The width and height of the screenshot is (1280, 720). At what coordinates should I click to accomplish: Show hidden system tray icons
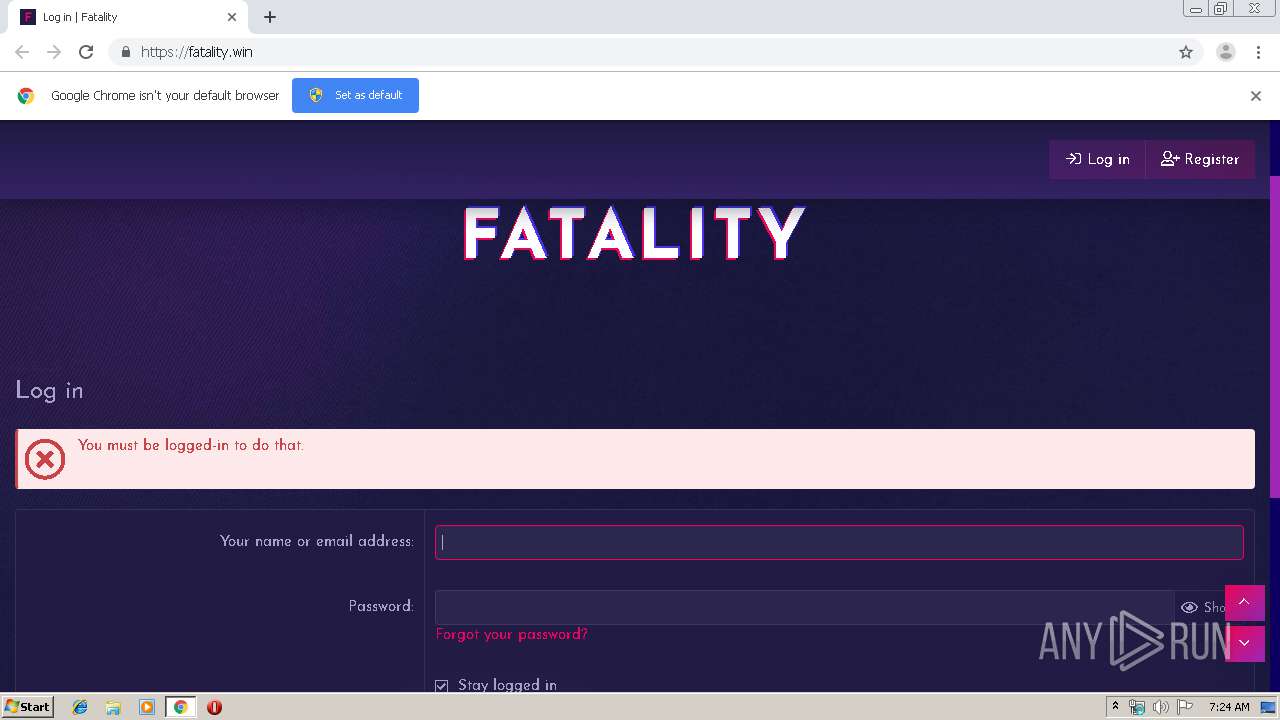(1115, 707)
